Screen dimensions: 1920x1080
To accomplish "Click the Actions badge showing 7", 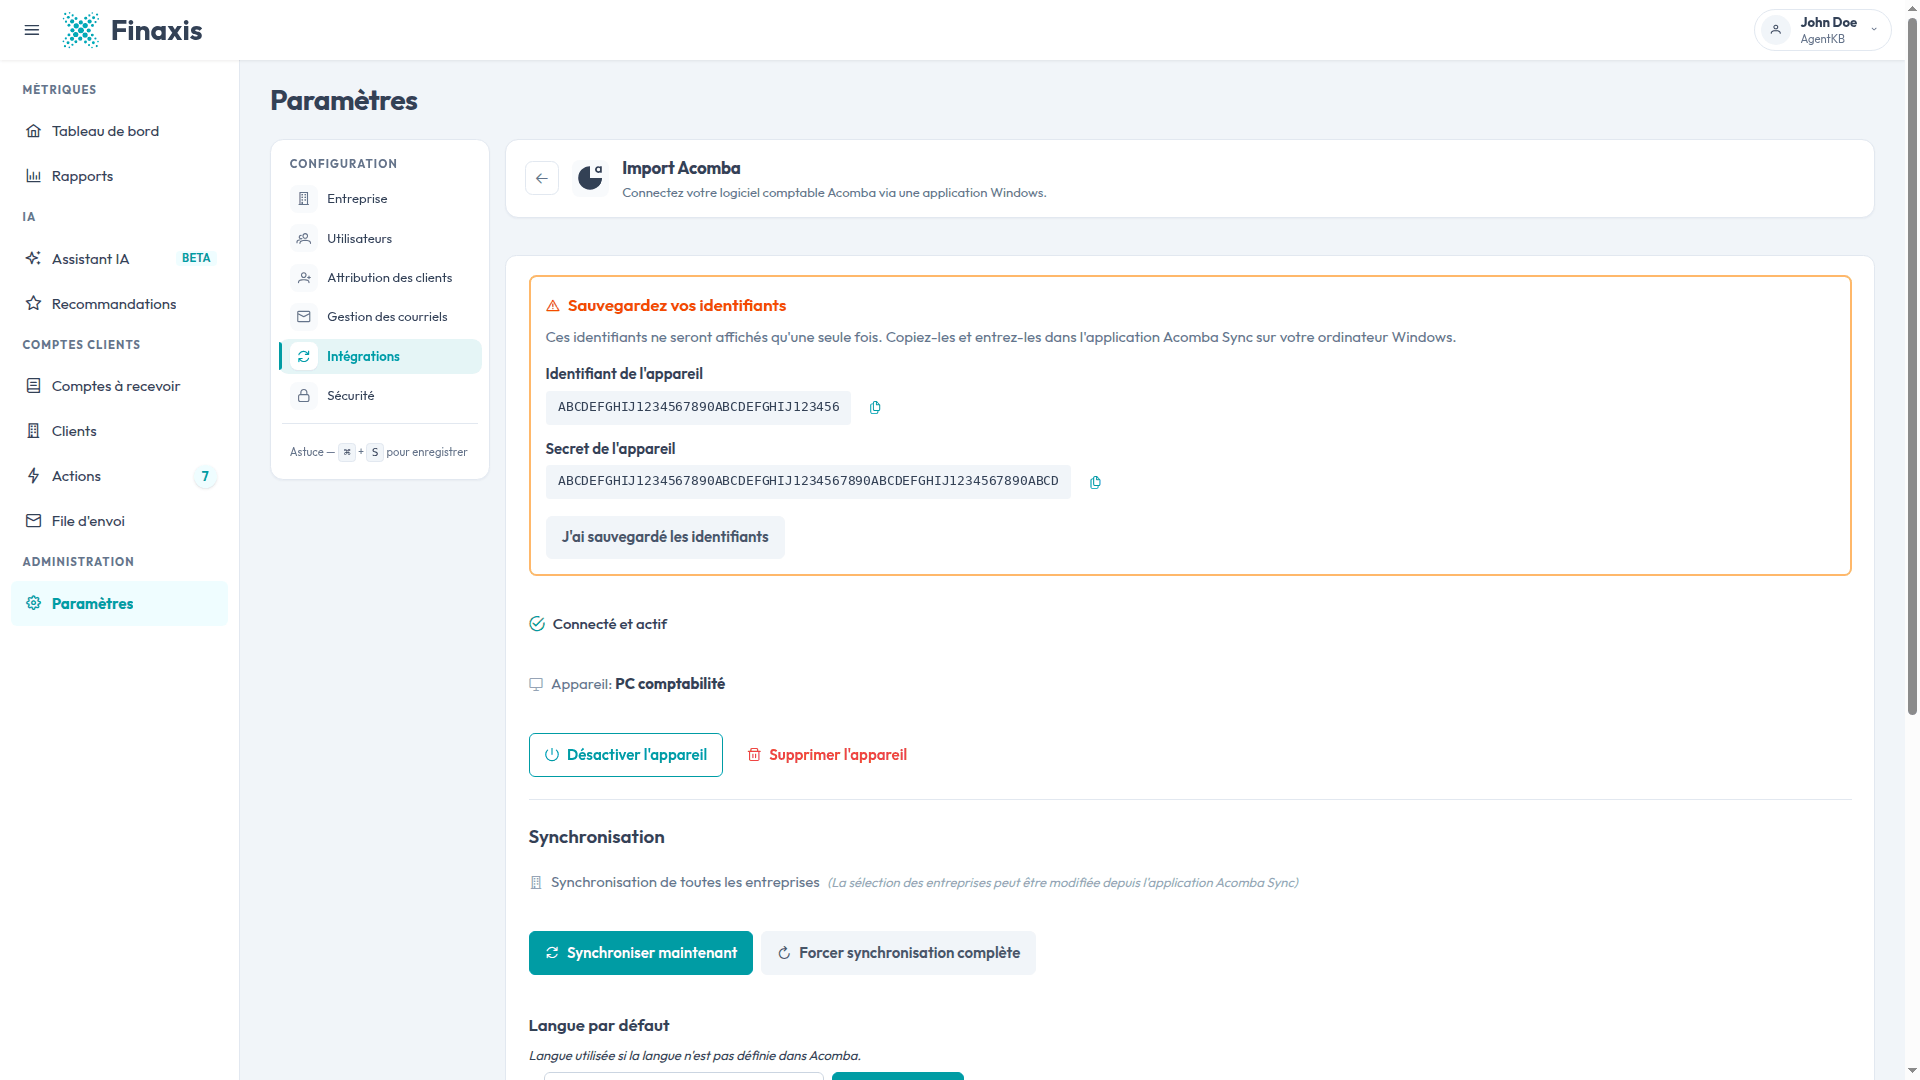I will [205, 476].
